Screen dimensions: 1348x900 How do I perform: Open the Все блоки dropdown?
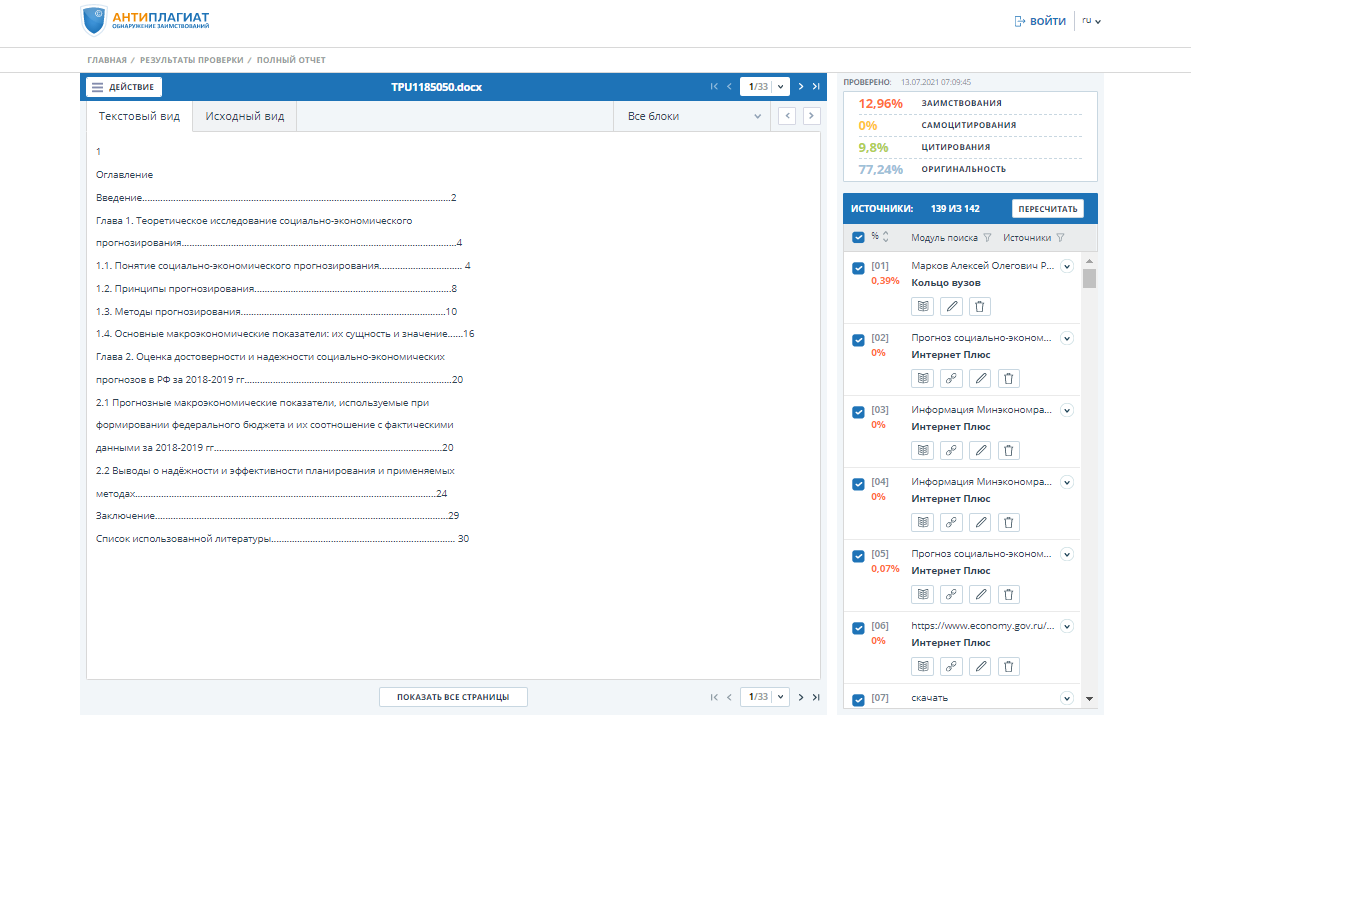tap(693, 116)
